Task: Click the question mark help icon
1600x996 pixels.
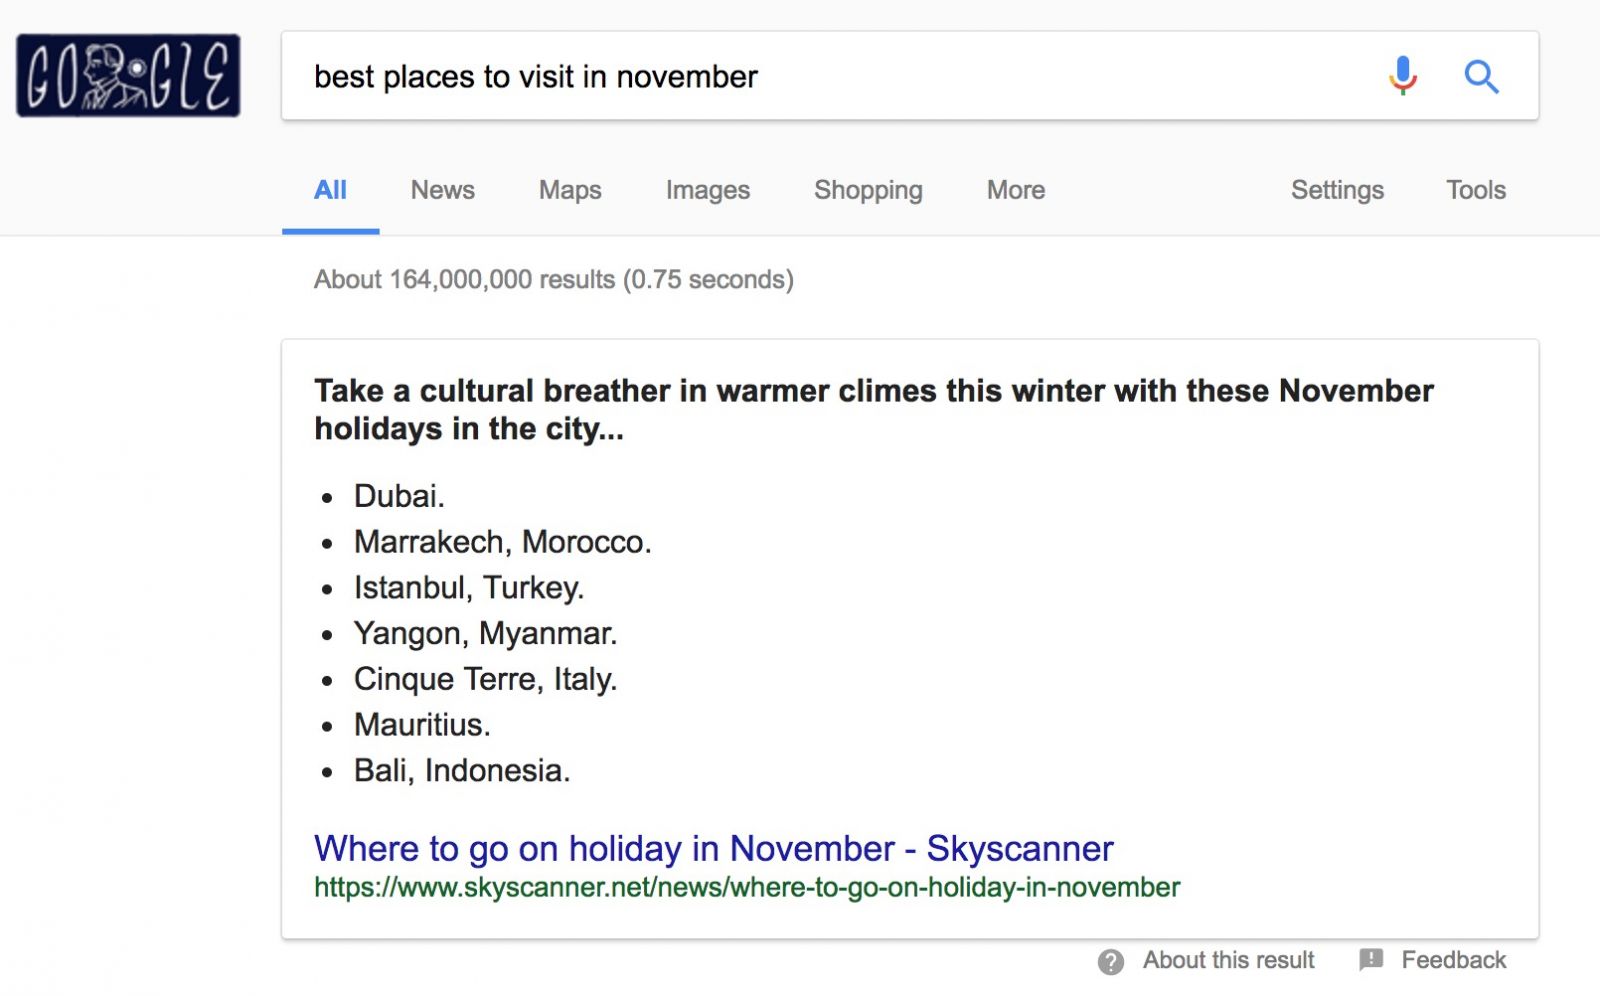Action: 1110,962
